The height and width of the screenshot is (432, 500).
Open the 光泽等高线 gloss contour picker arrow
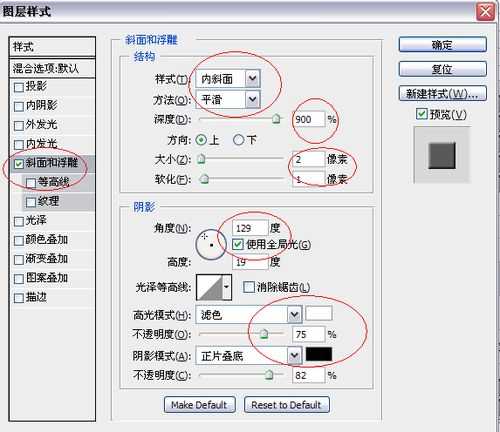pos(227,287)
